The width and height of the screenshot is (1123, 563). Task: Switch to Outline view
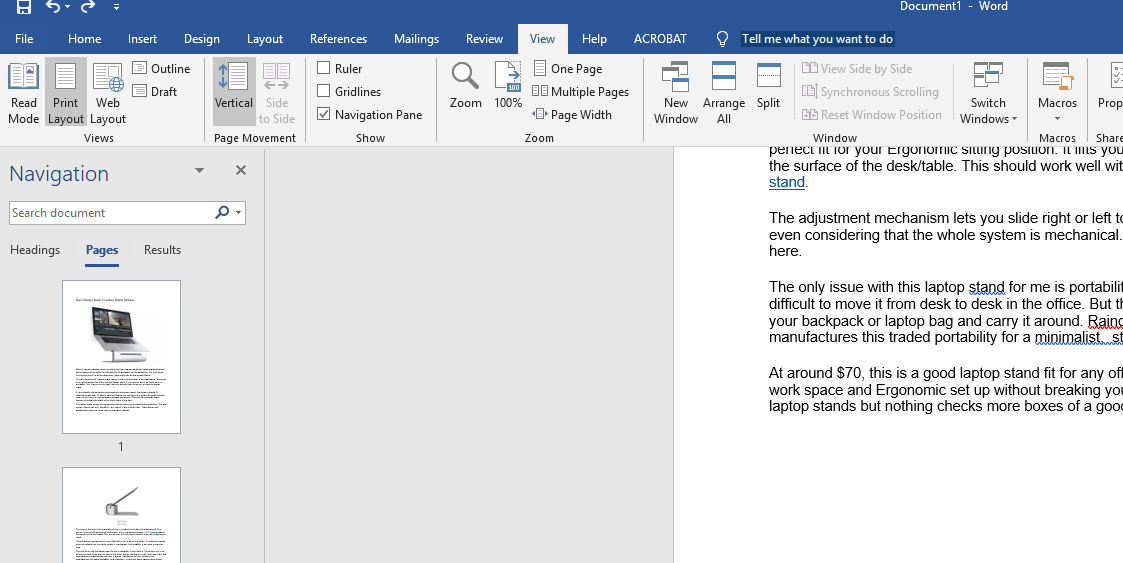pyautogui.click(x=162, y=69)
